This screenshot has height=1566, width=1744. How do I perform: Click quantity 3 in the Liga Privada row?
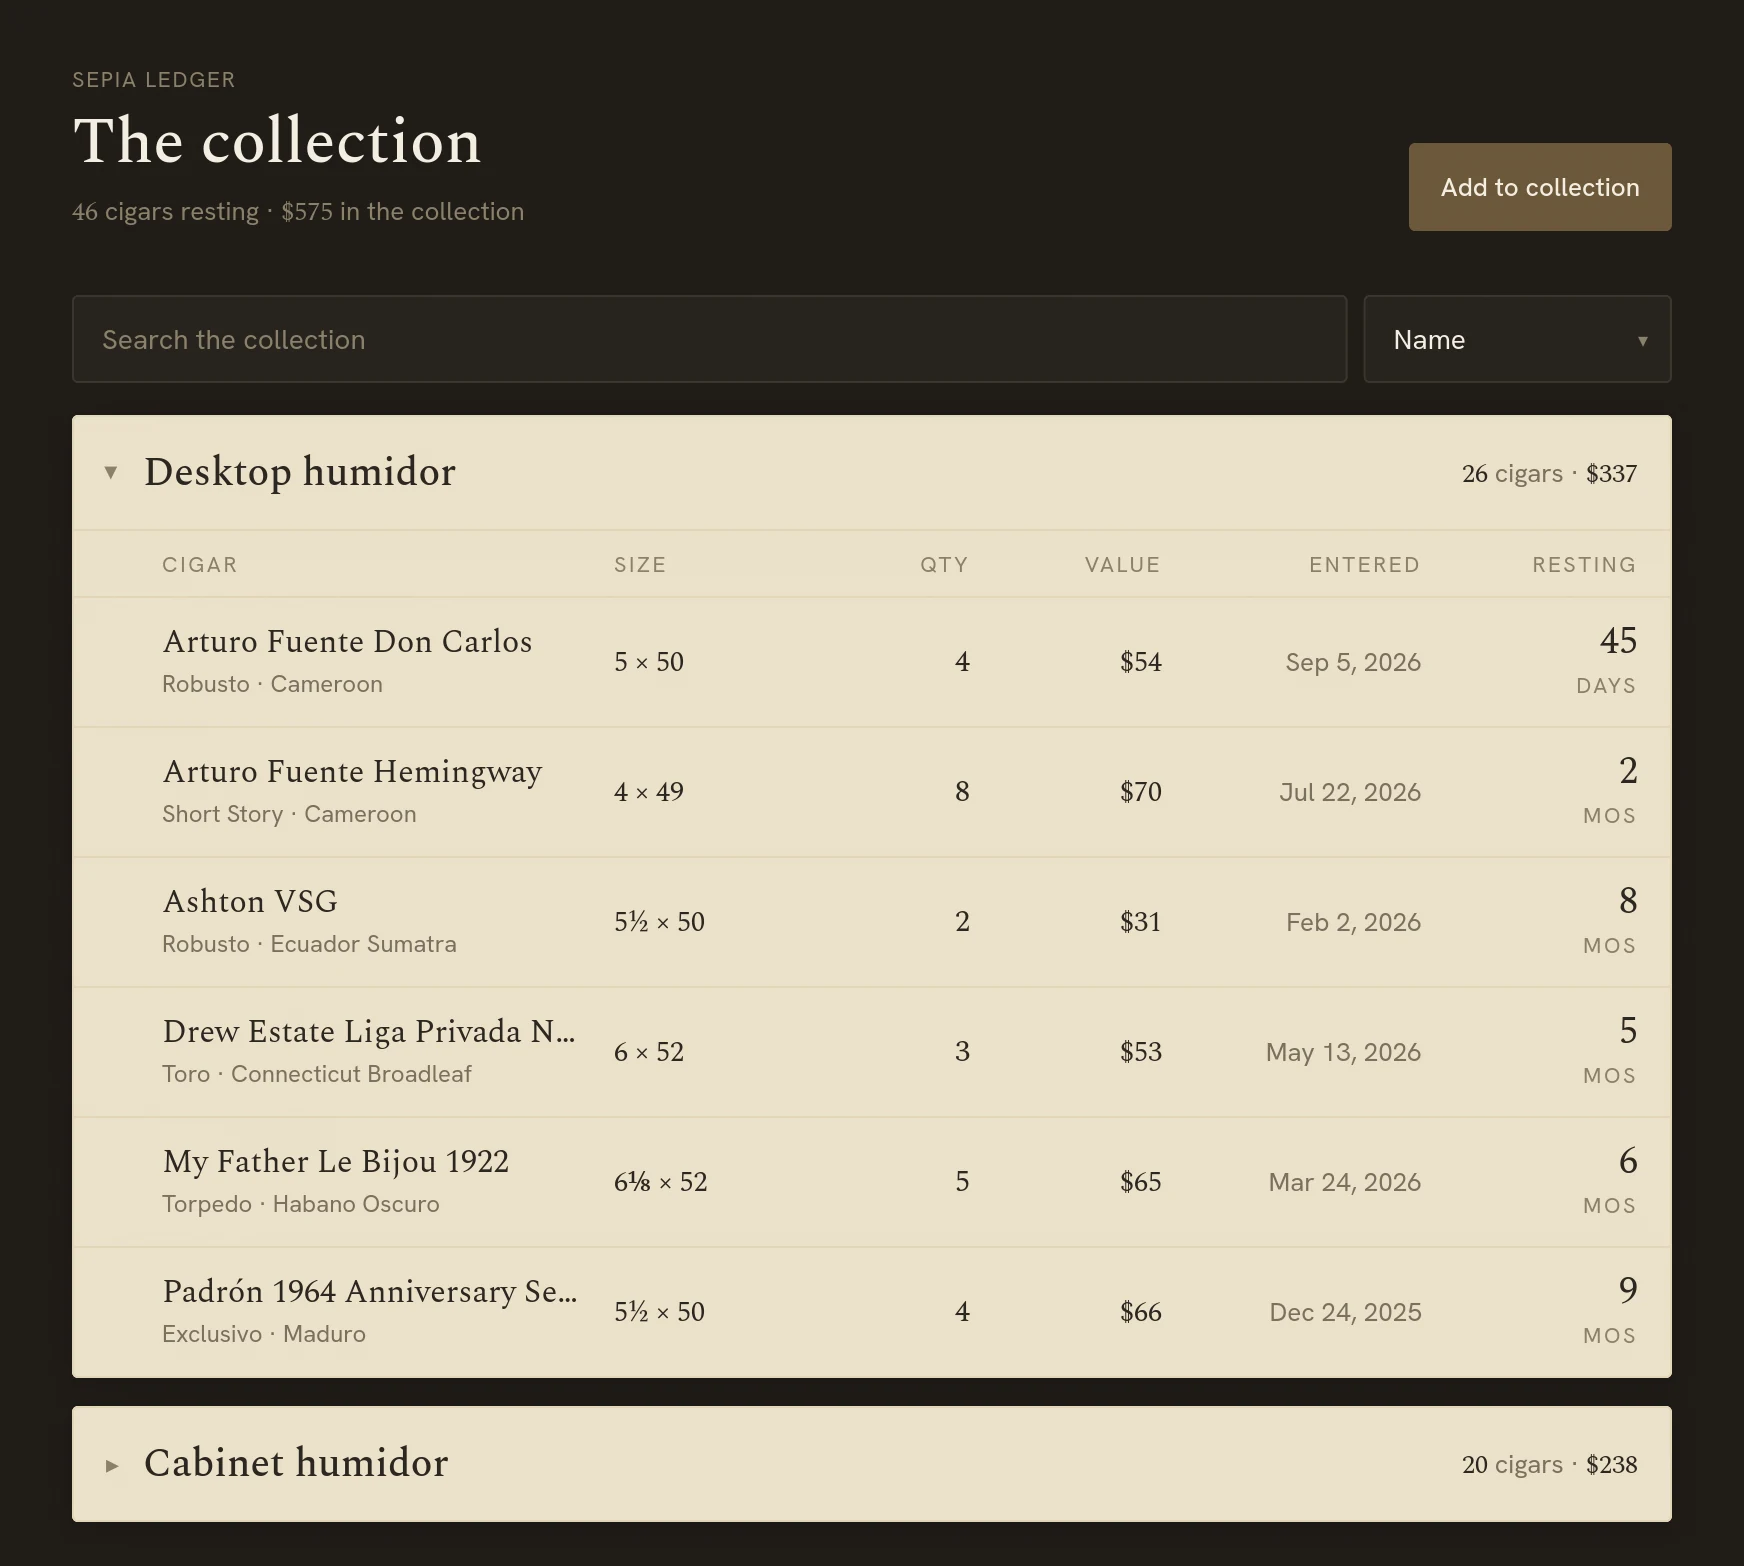click(x=962, y=1052)
